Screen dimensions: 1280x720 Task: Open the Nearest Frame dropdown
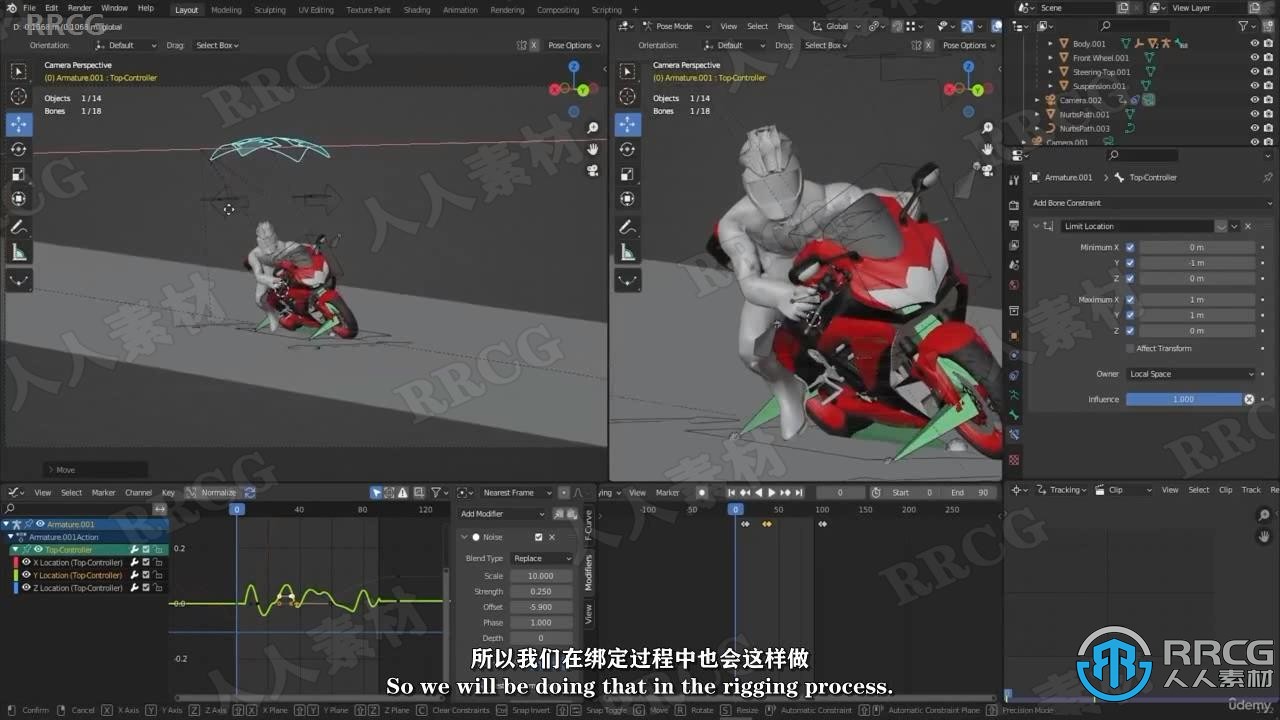tap(516, 493)
